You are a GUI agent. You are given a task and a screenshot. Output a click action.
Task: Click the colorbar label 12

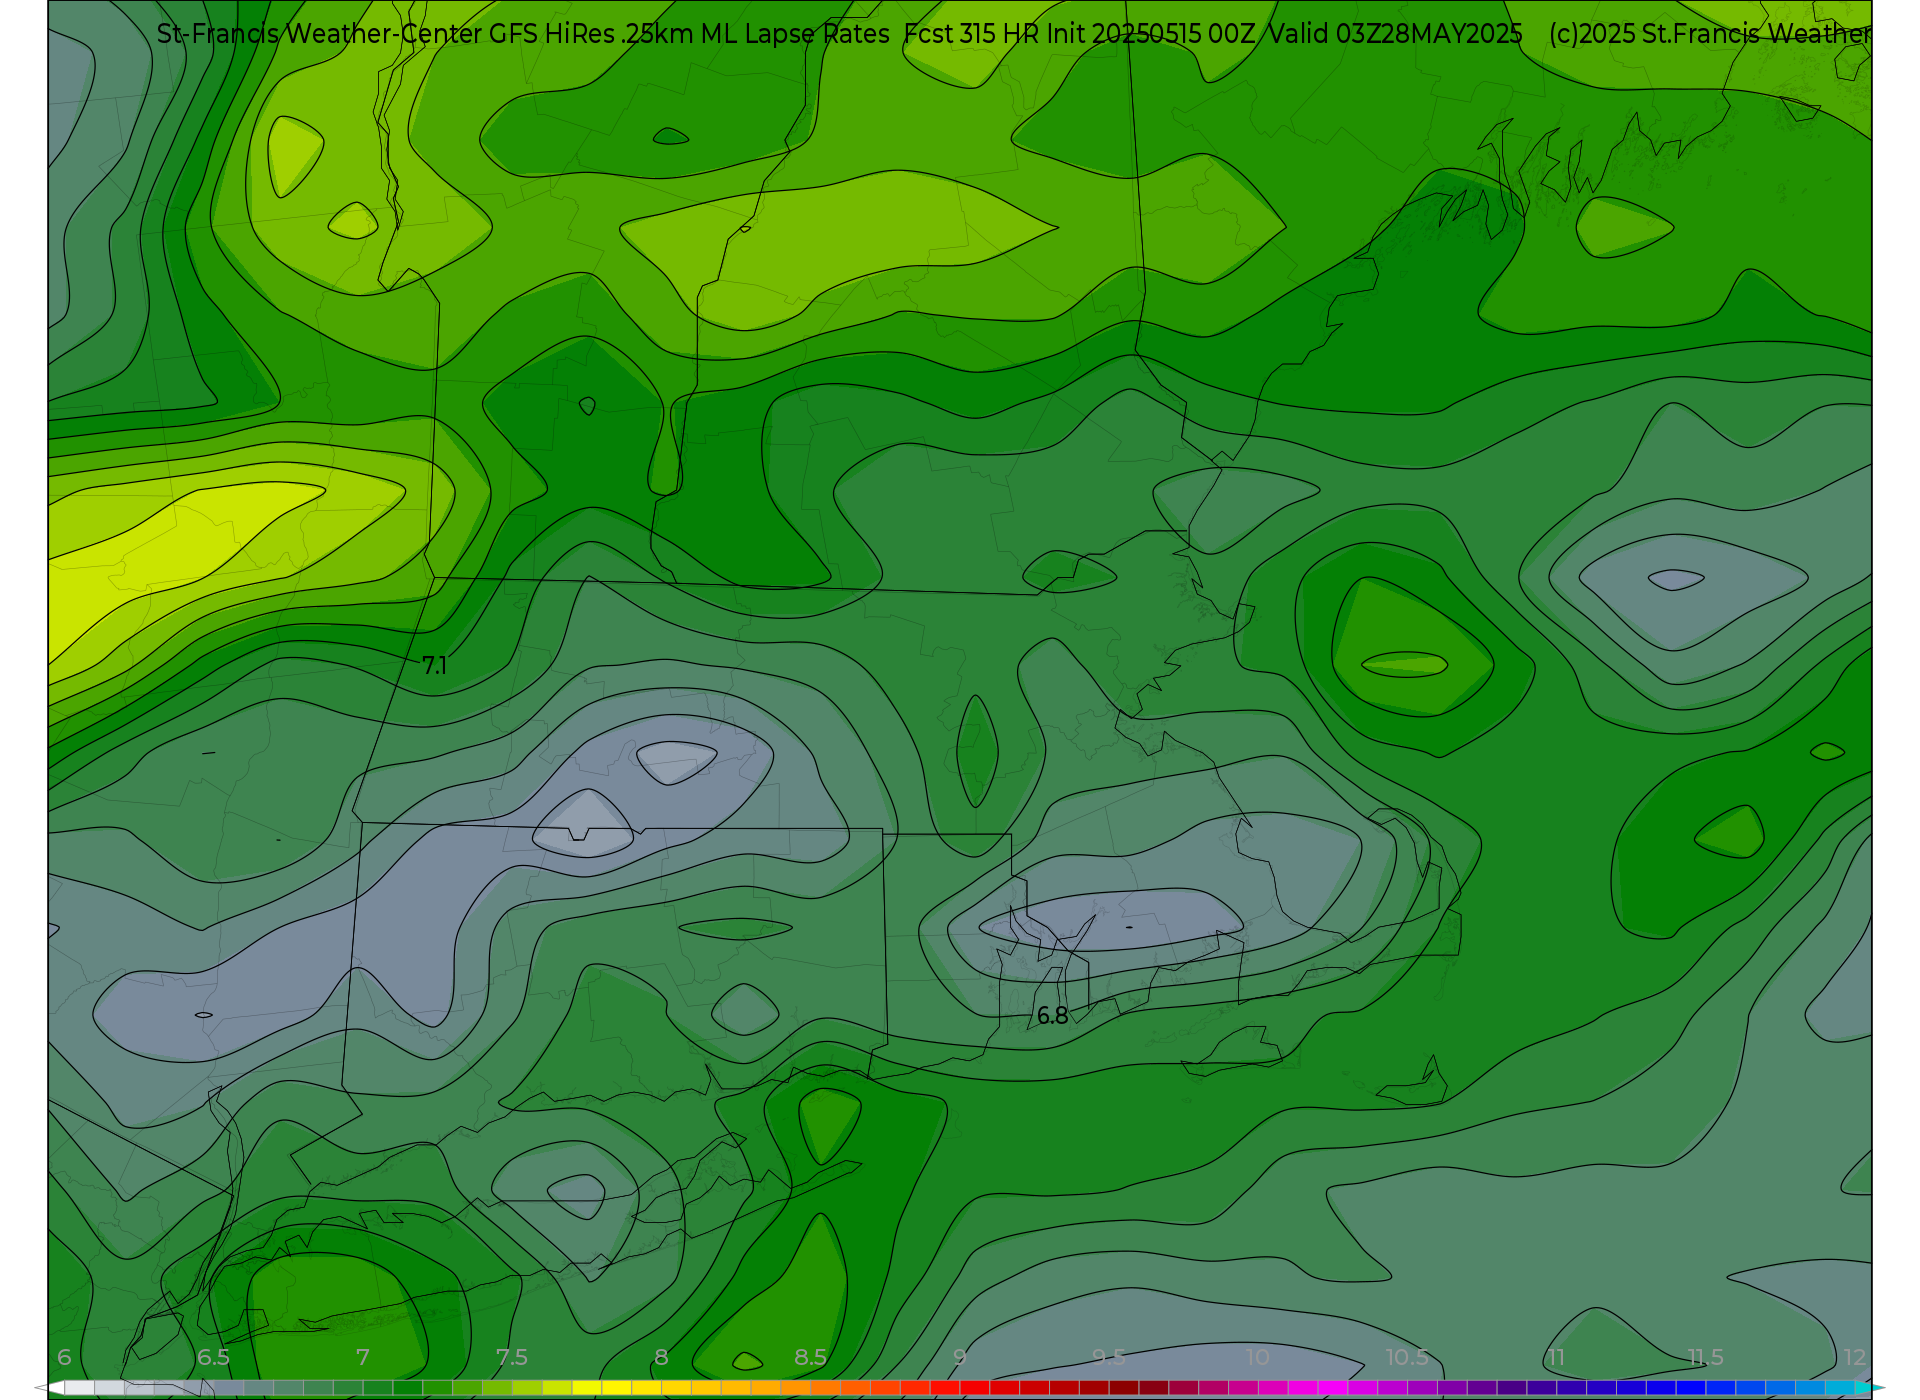coord(1855,1357)
